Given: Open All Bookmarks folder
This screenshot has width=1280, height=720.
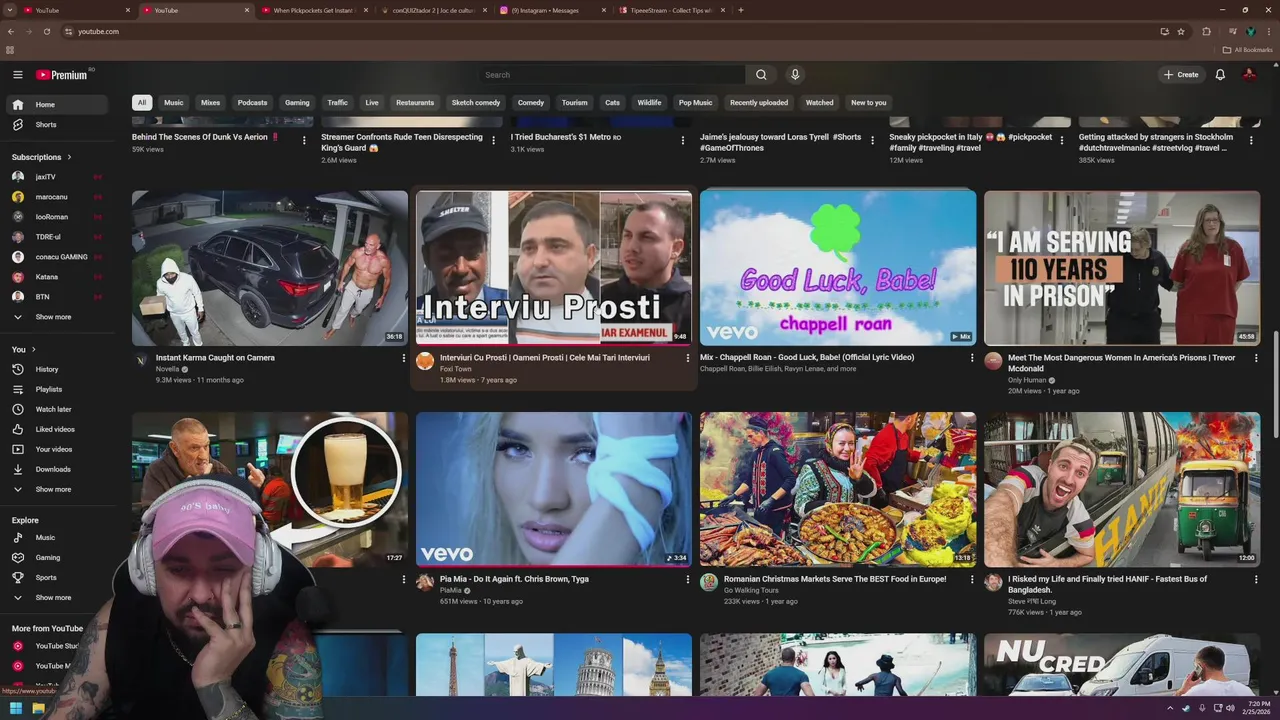Looking at the screenshot, I should [x=1248, y=50].
